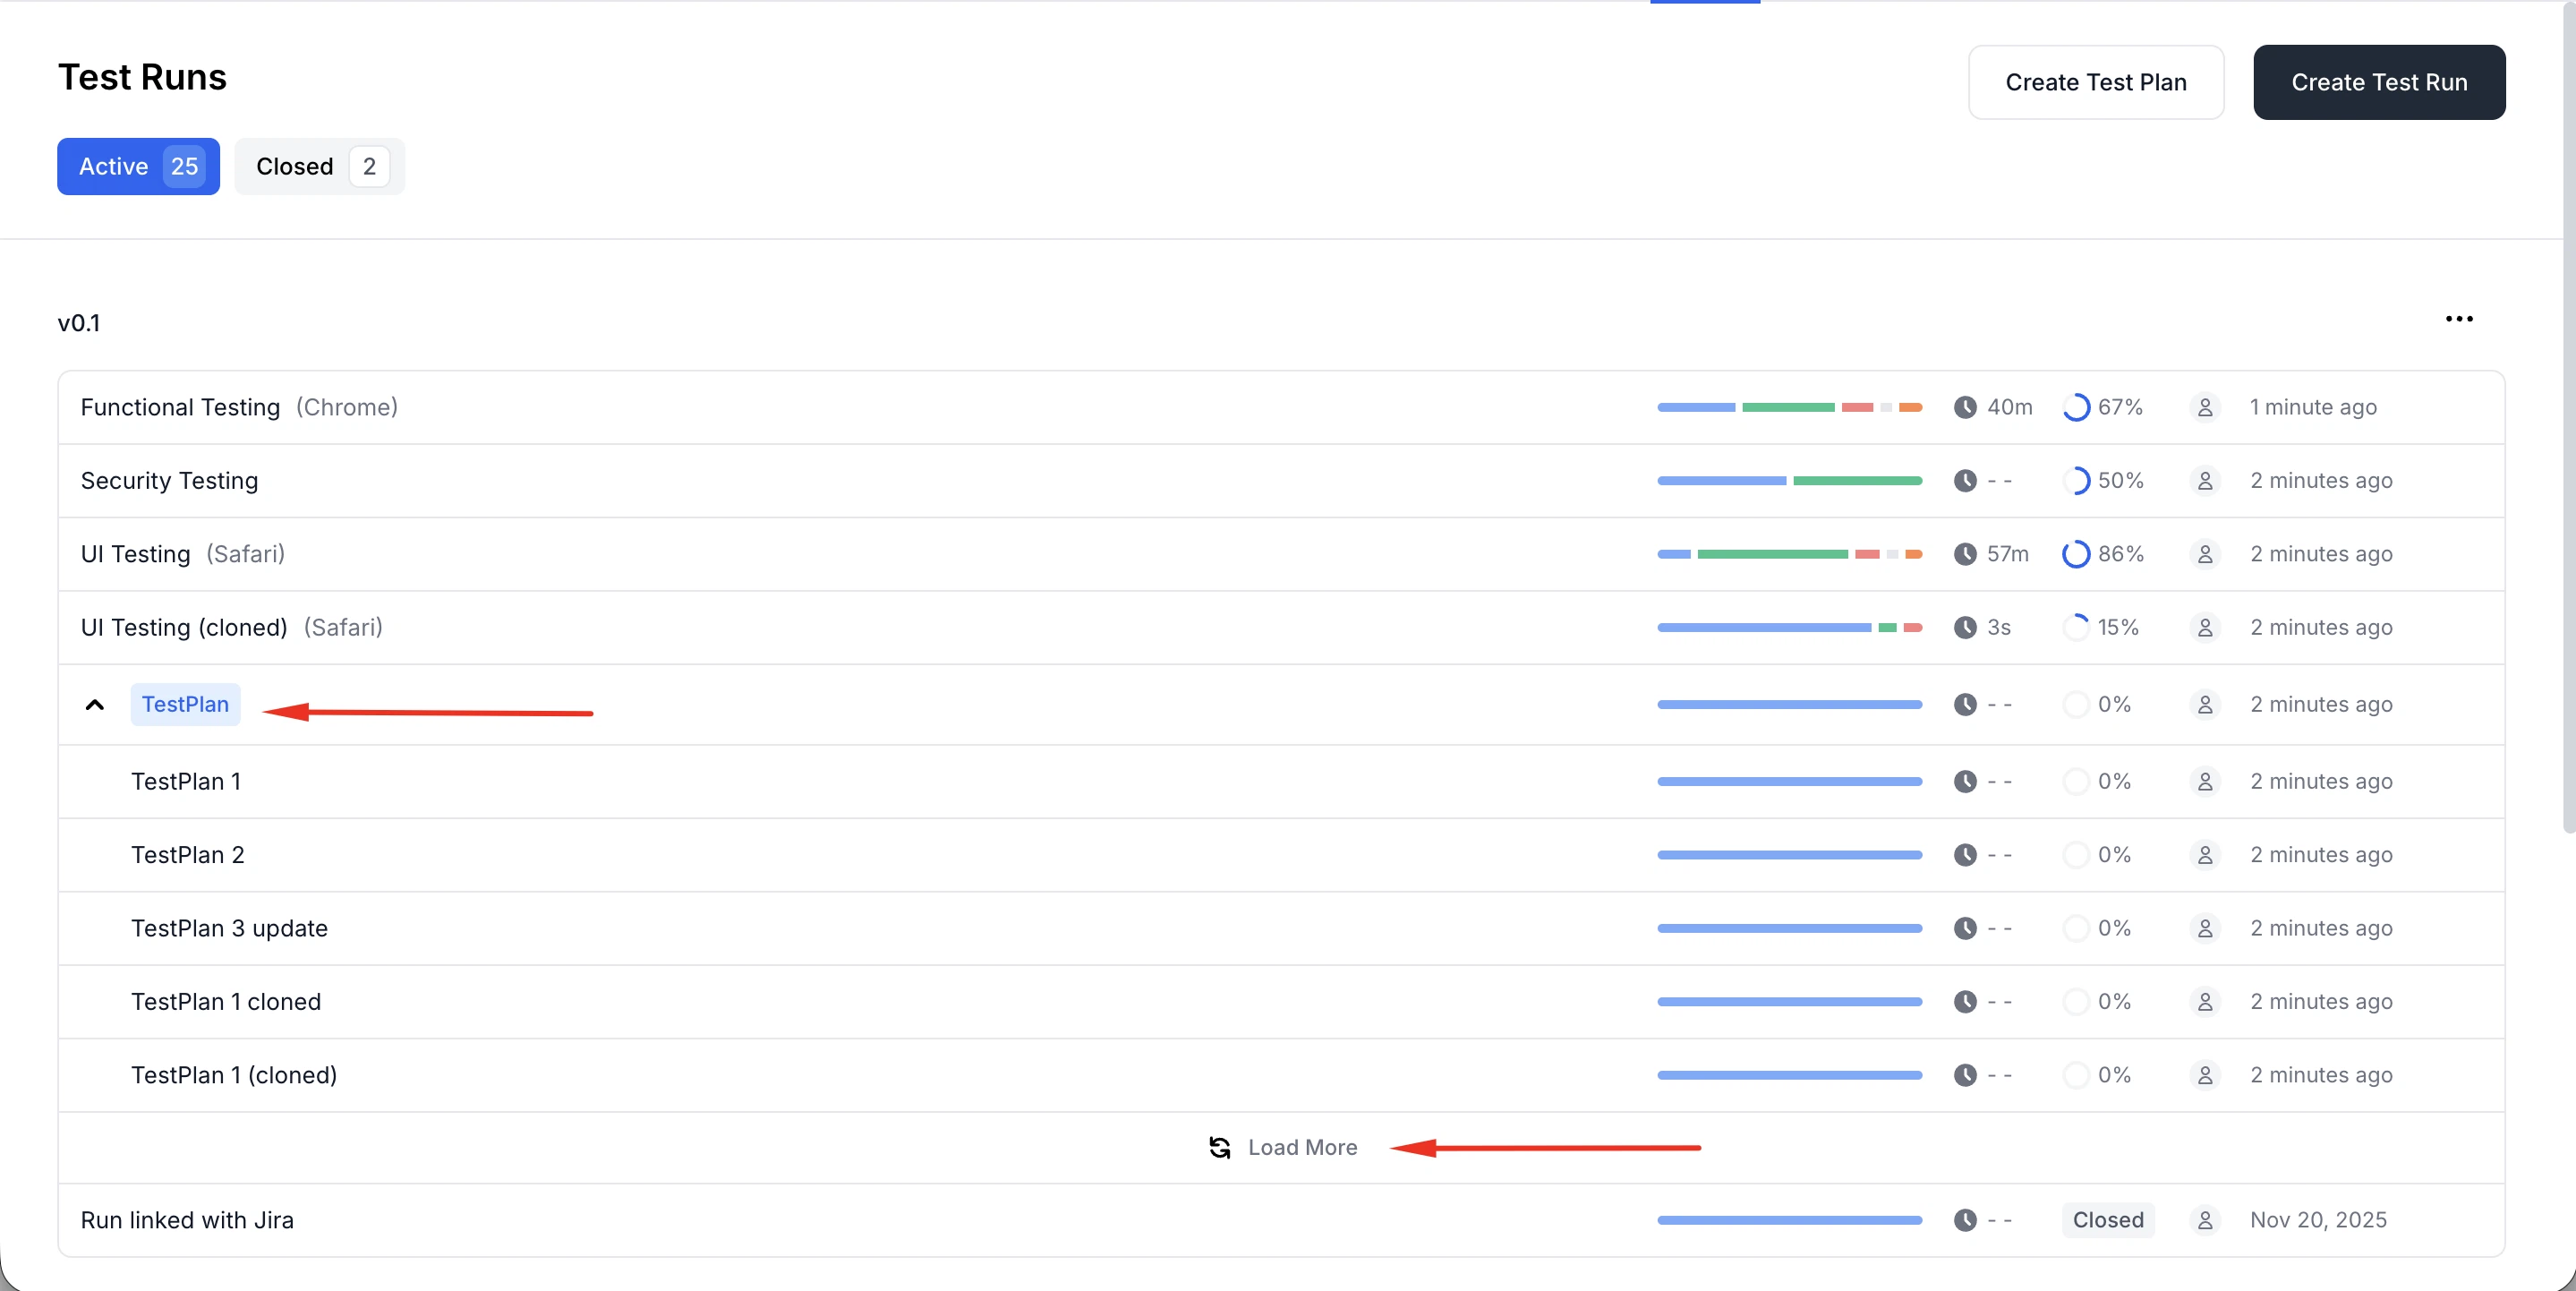This screenshot has width=2576, height=1291.
Task: Click the 86% progress indicator on UI Testing
Action: pos(2077,554)
